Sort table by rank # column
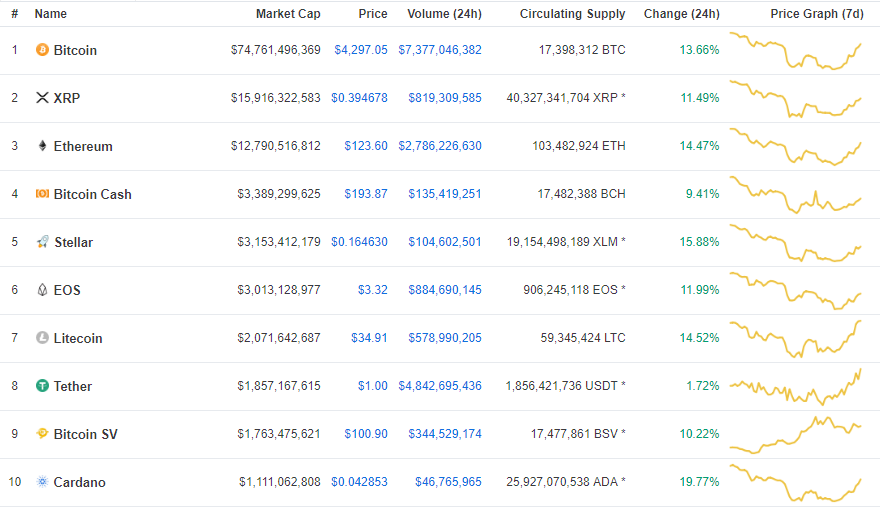The image size is (880, 508). (x=15, y=14)
